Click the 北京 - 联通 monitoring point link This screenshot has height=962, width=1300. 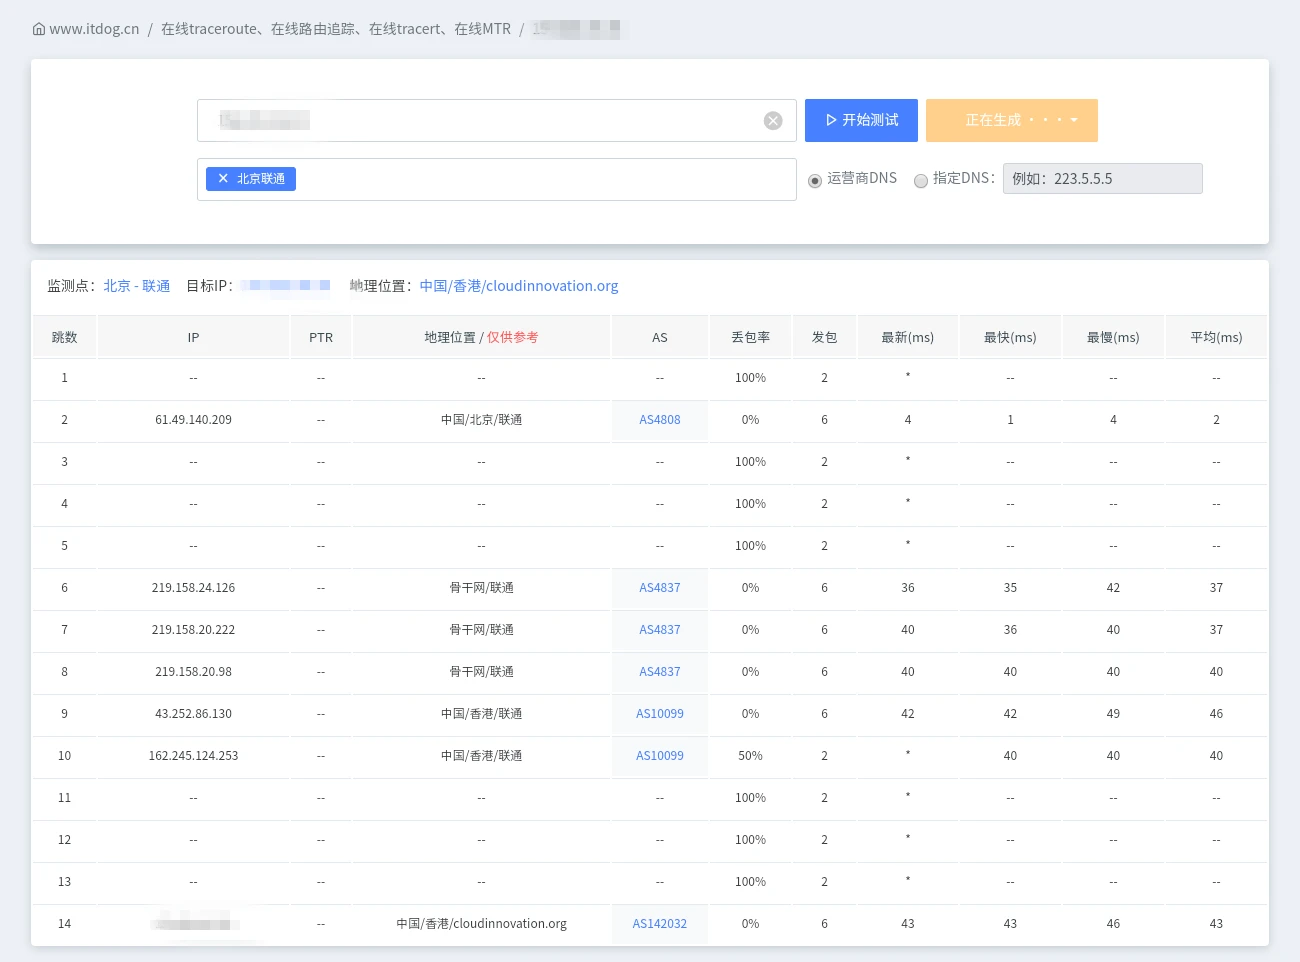pyautogui.click(x=137, y=286)
